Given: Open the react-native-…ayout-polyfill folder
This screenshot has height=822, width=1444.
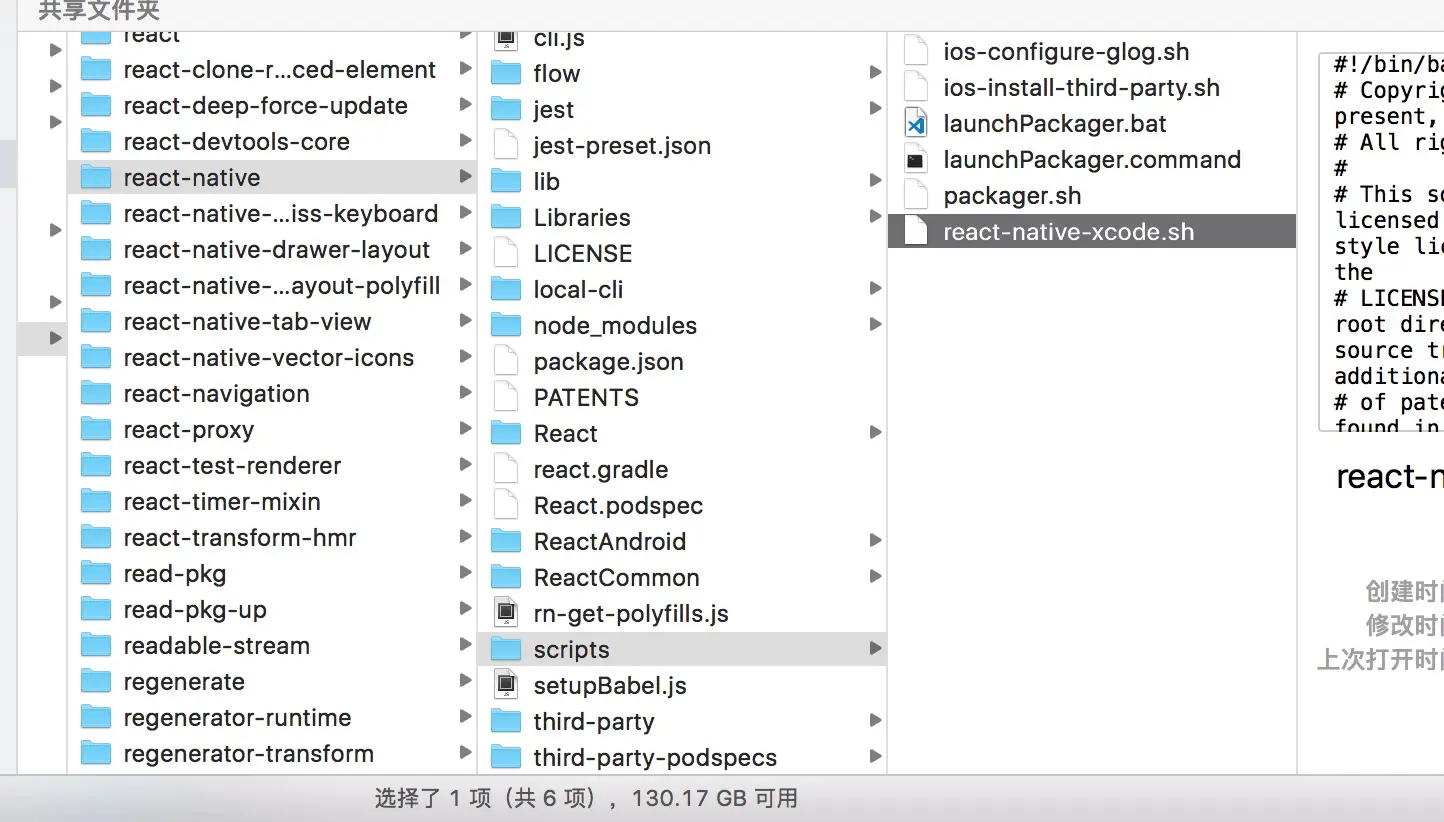Looking at the screenshot, I should pos(272,286).
